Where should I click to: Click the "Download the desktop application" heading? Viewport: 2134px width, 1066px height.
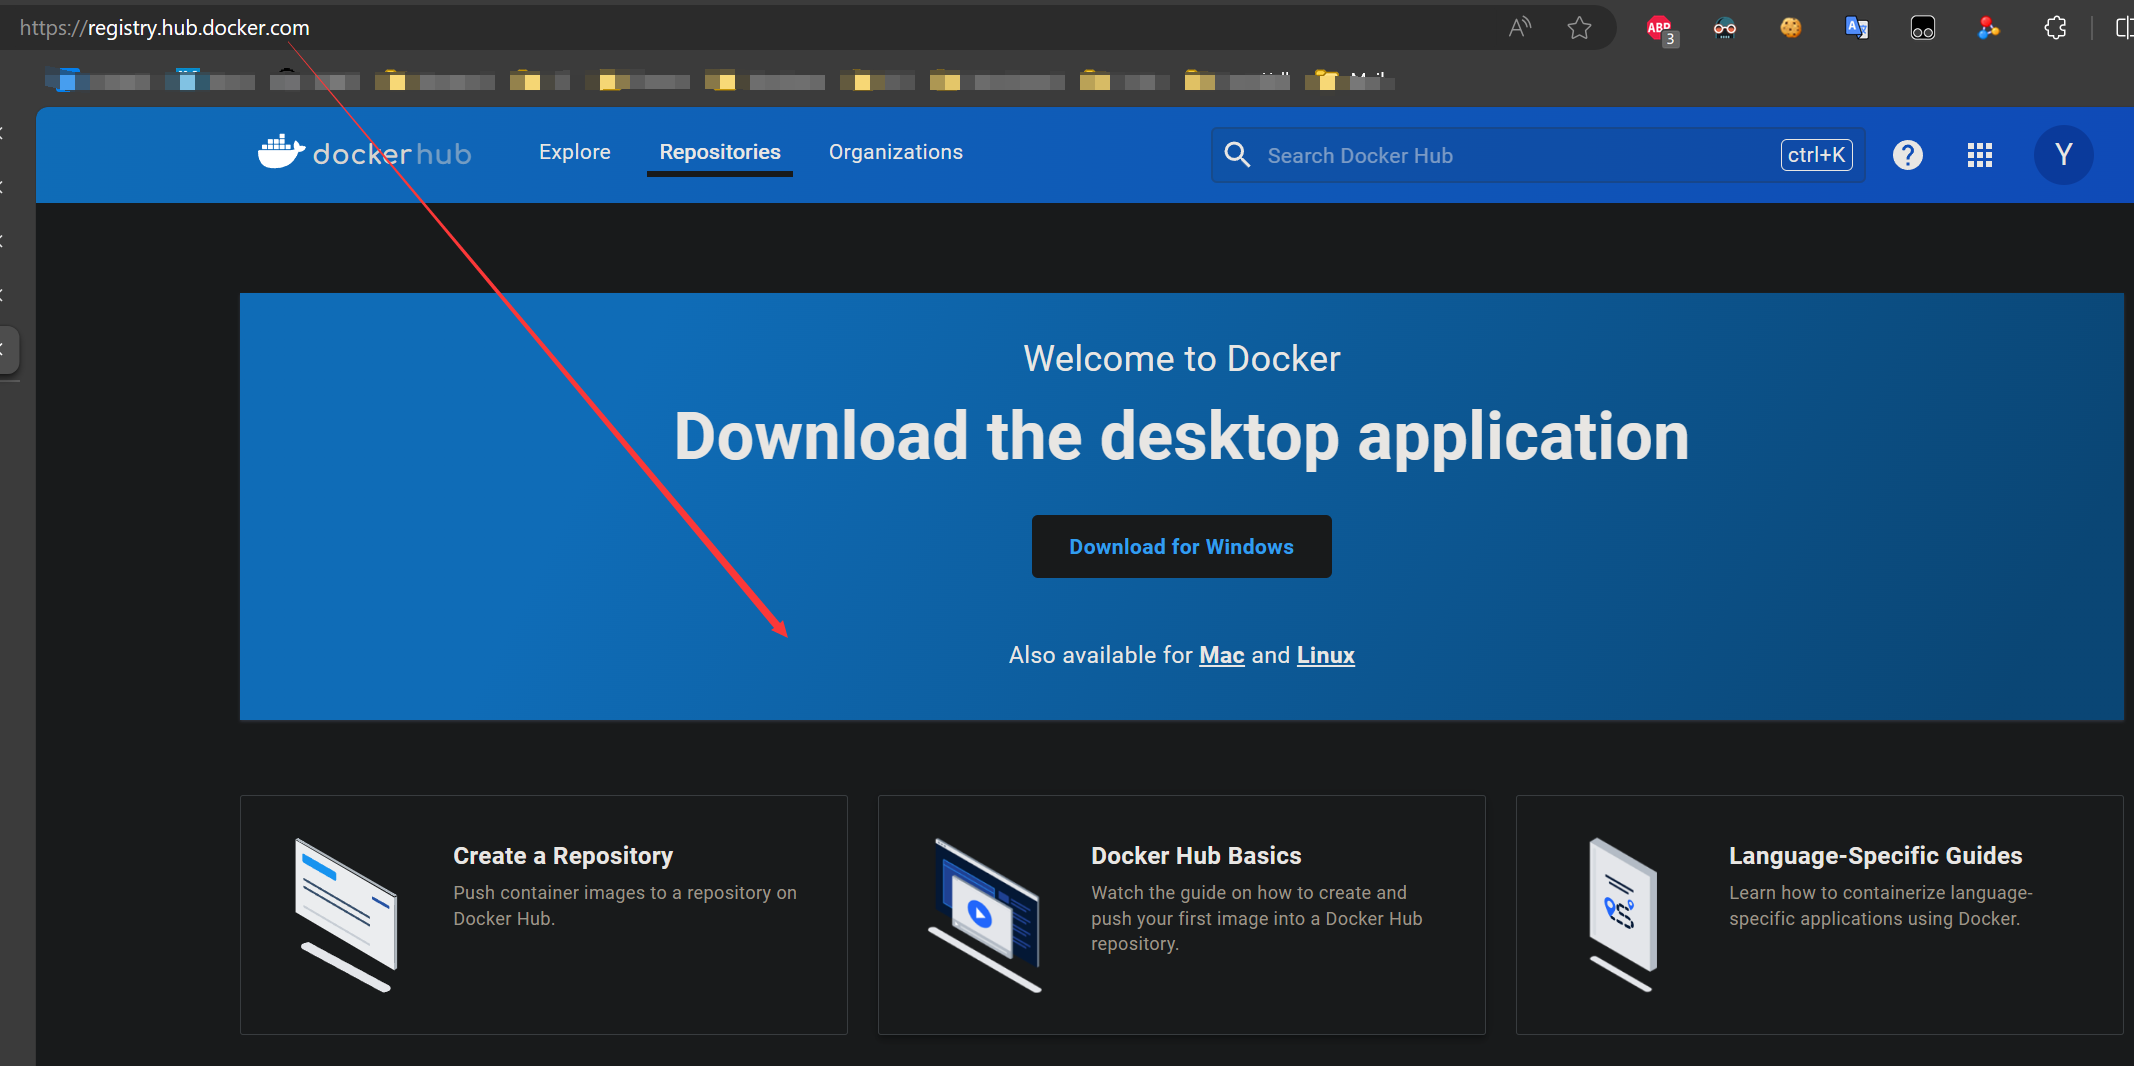tap(1181, 437)
